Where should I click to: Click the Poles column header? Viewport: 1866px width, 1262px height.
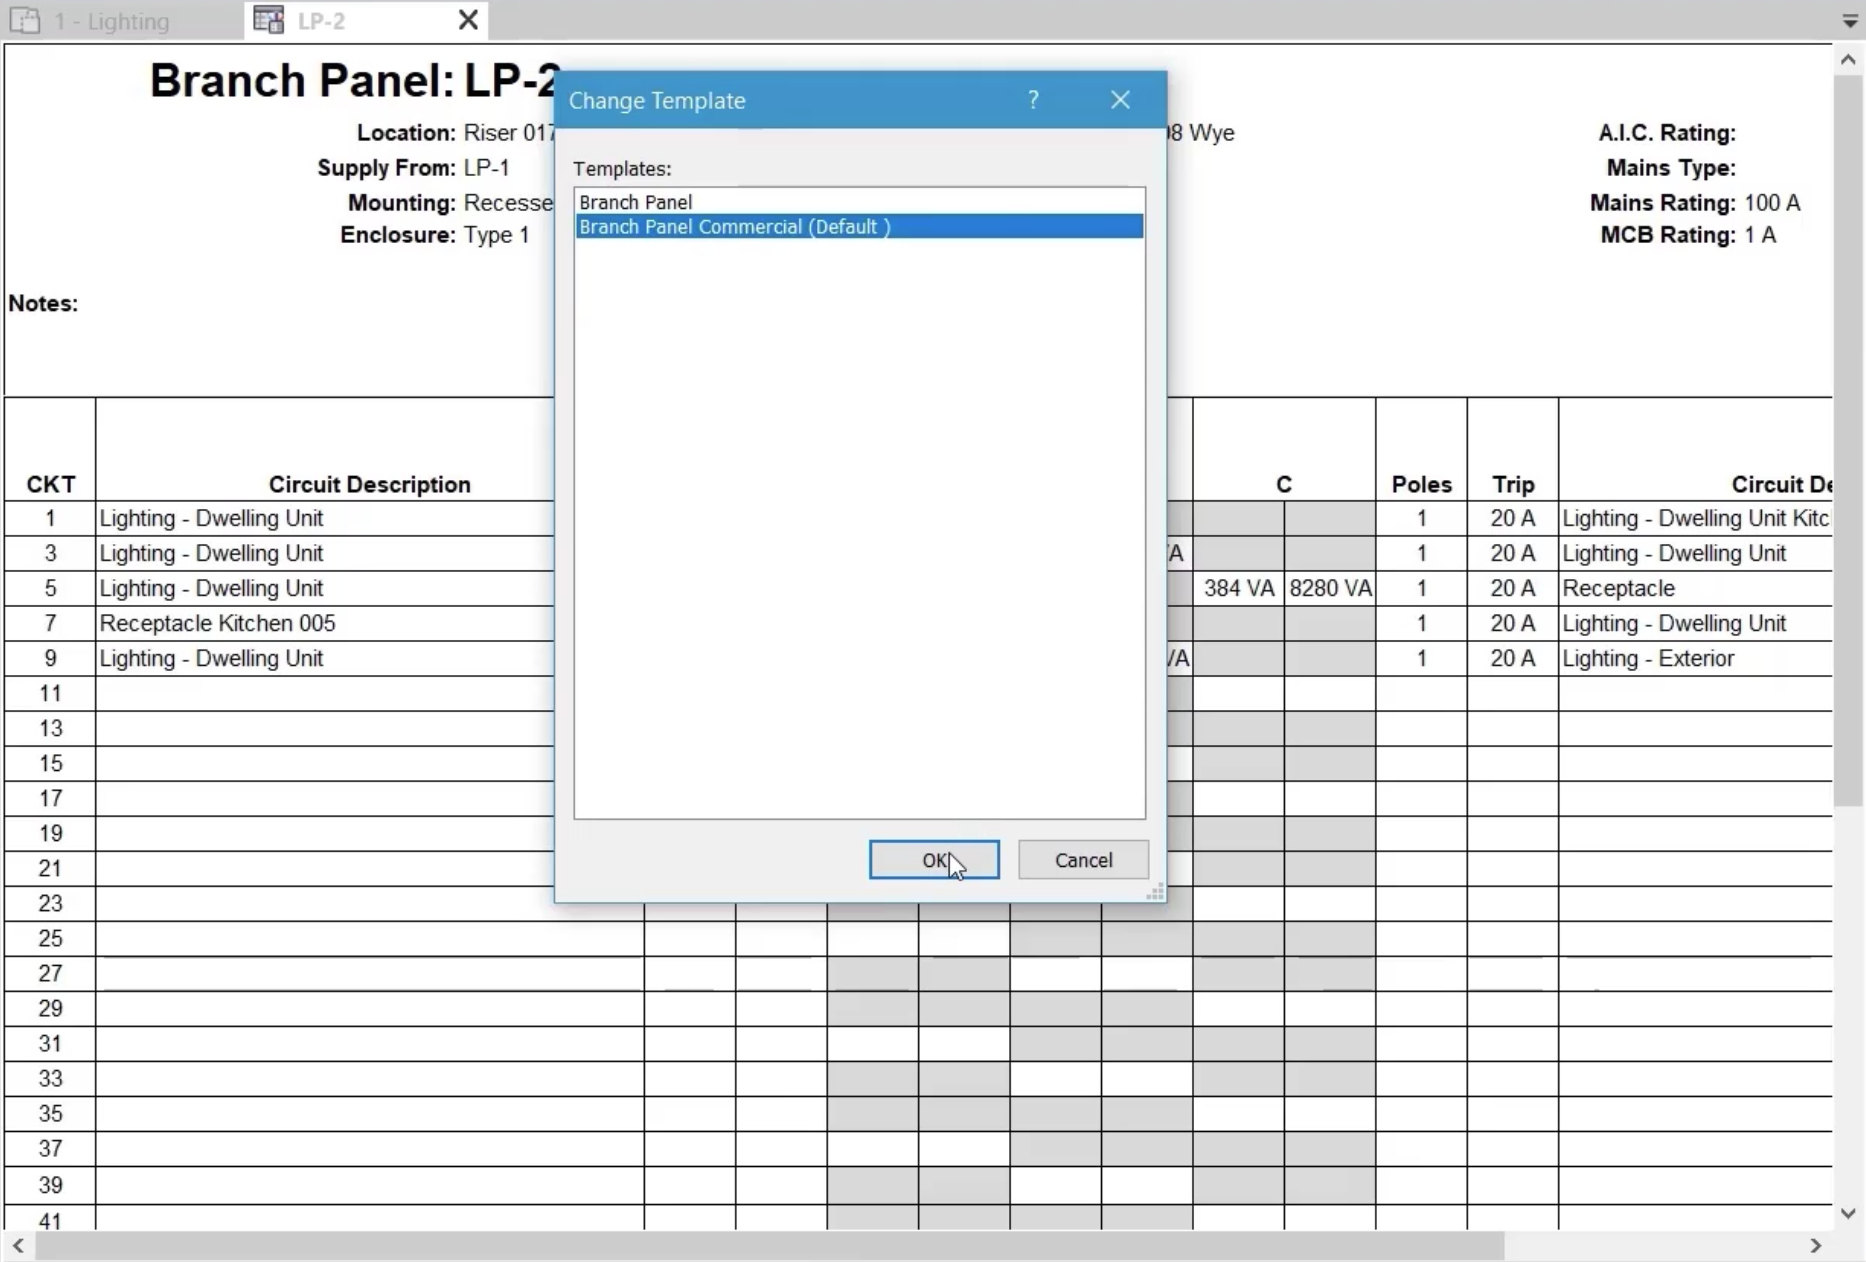pos(1421,484)
